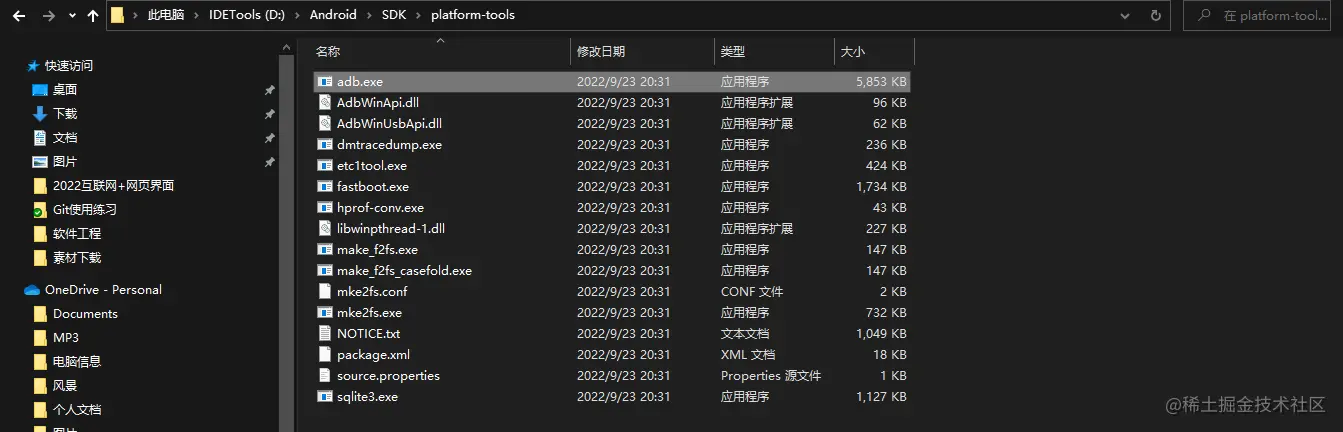This screenshot has height=432, width=1343.
Task: Click the NOTICE.txt file icon
Action: 325,333
